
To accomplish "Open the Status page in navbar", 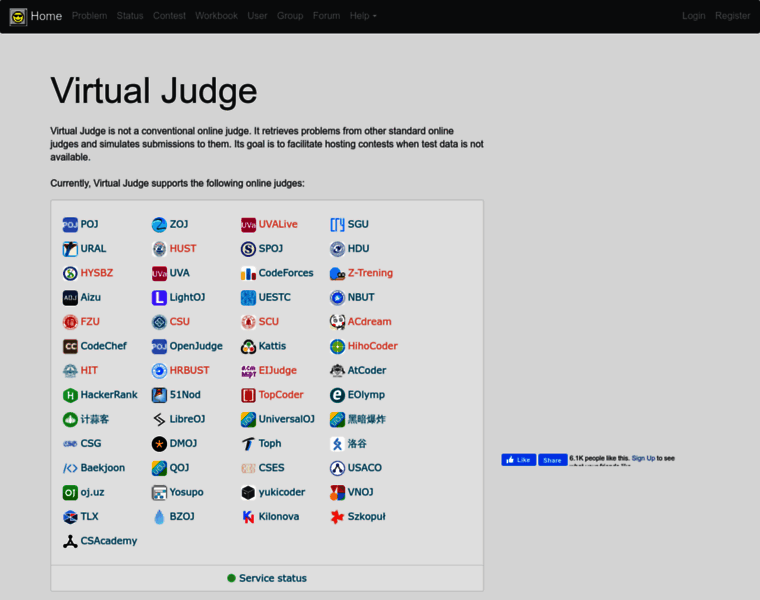I will (x=130, y=16).
